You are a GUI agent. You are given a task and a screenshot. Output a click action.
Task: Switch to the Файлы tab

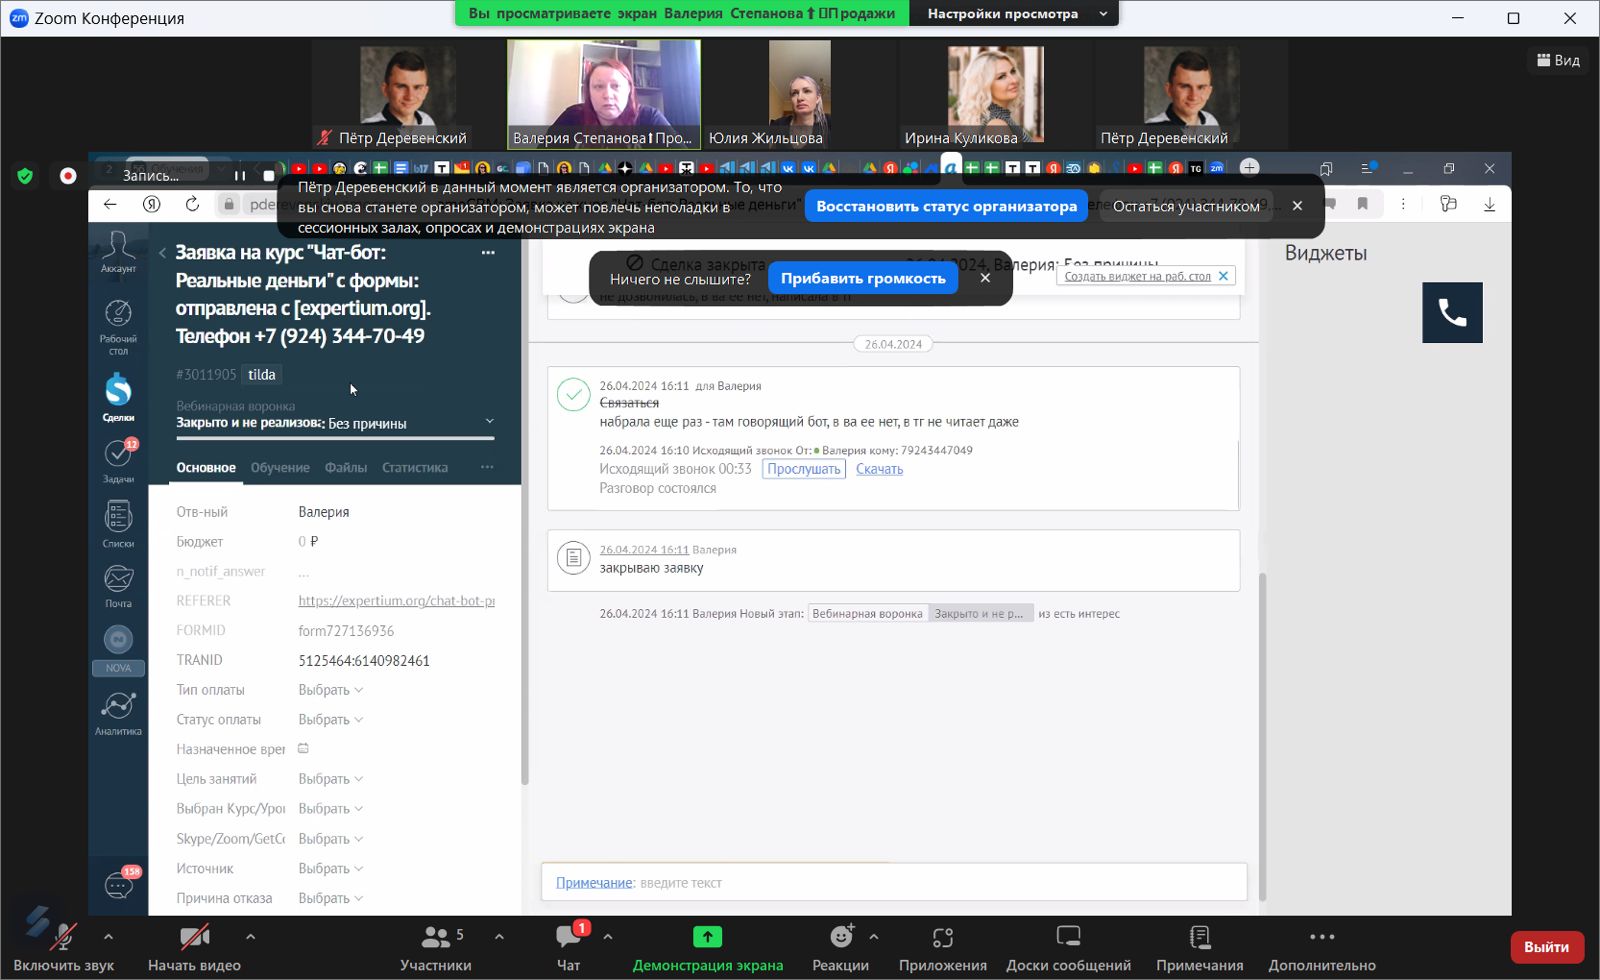coord(346,467)
